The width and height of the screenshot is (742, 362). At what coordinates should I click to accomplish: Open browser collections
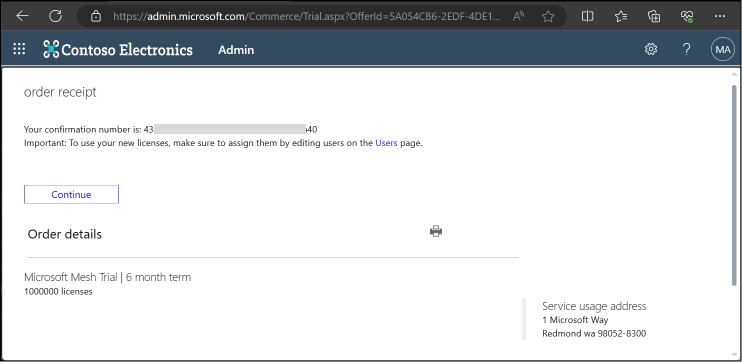coord(654,17)
